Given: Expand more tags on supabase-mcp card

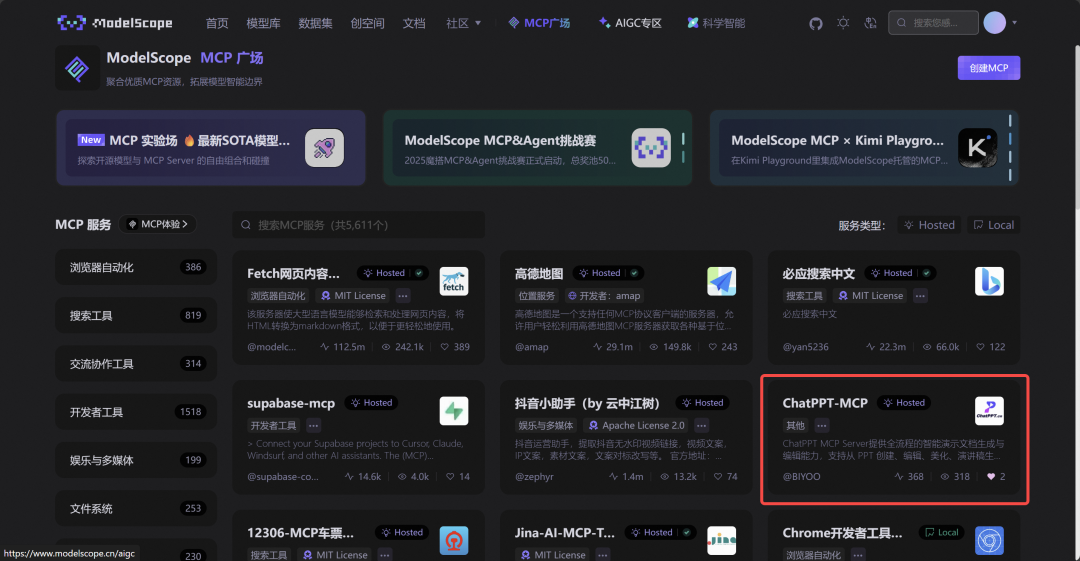Looking at the screenshot, I should (313, 425).
